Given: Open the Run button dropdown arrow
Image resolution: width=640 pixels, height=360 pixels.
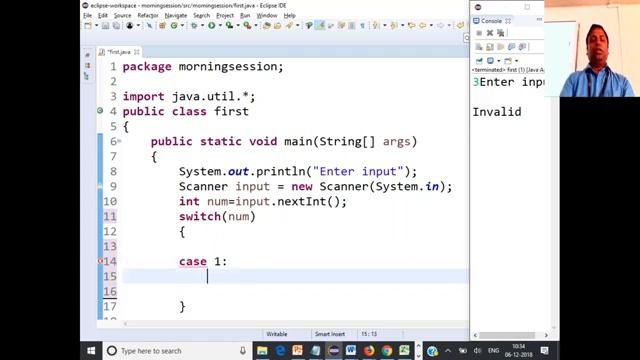Looking at the screenshot, I should coord(220,26).
